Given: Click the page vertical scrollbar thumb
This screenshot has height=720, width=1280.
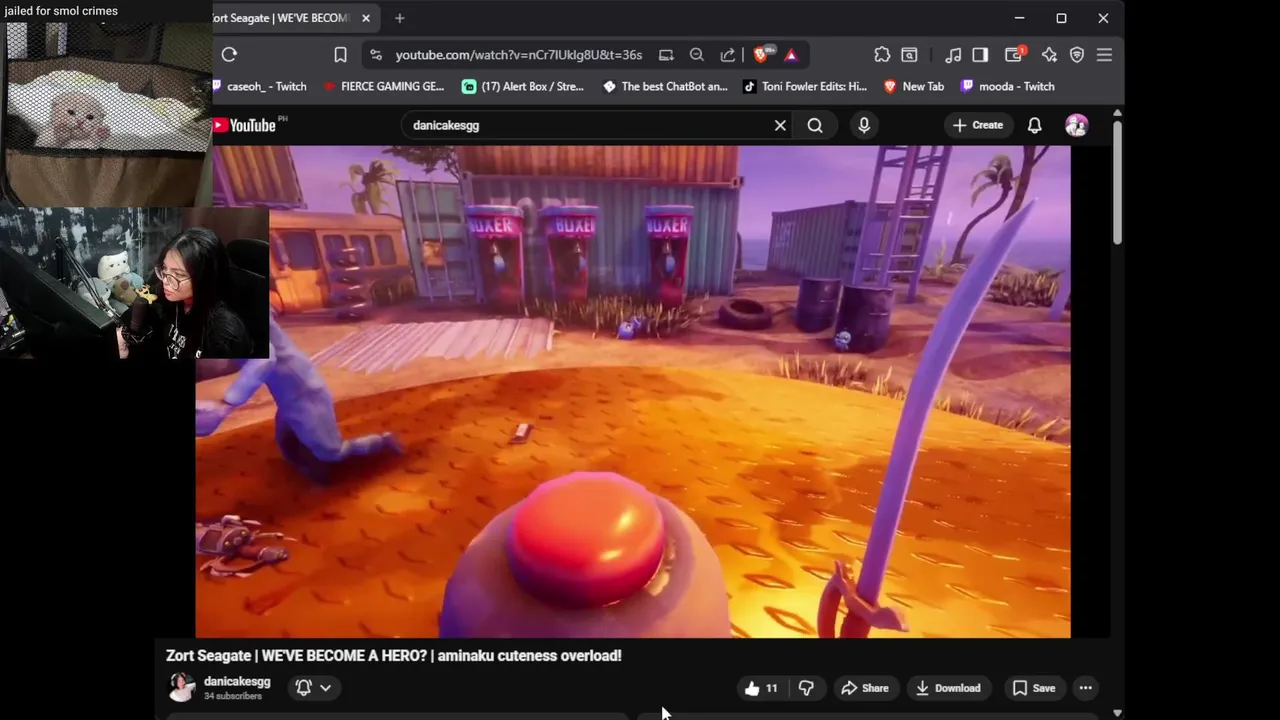Looking at the screenshot, I should point(1117,181).
